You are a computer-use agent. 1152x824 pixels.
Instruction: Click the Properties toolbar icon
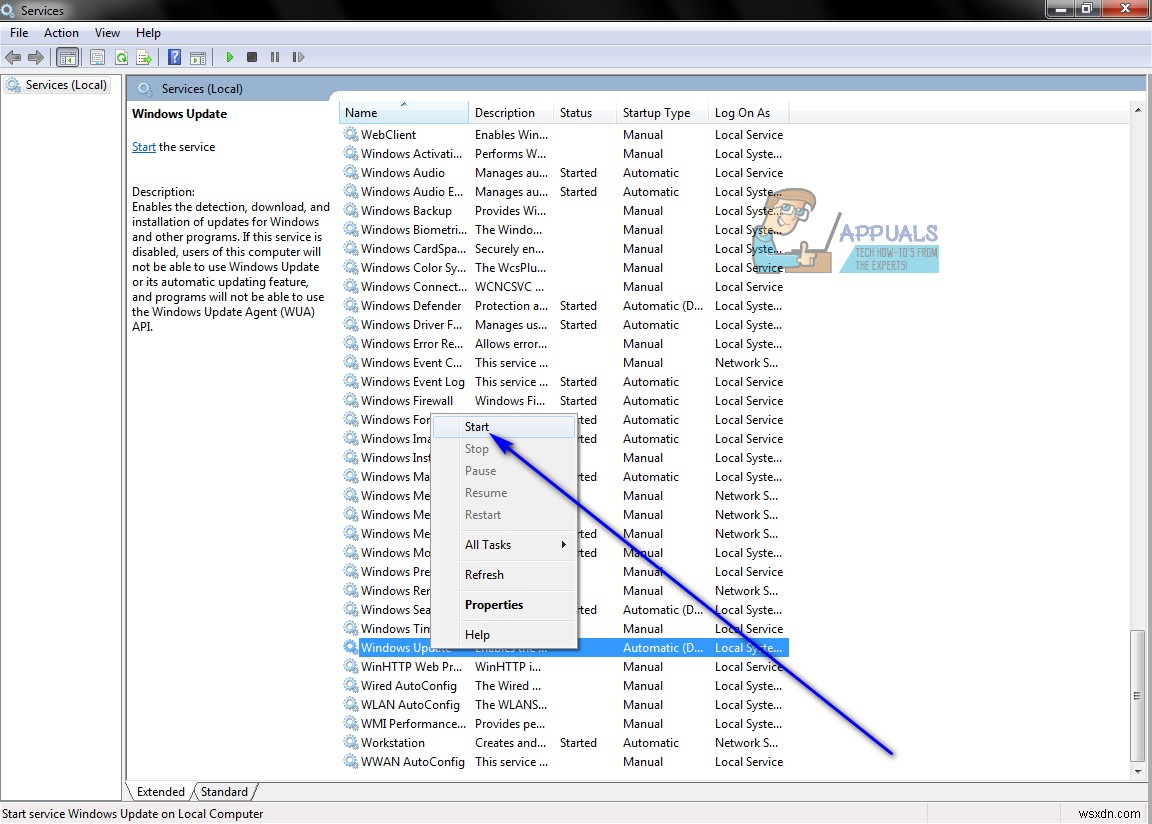point(96,57)
